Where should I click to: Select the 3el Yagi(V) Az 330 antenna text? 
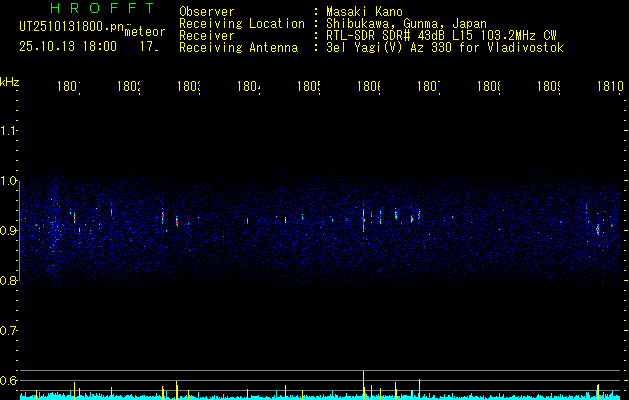coord(445,48)
